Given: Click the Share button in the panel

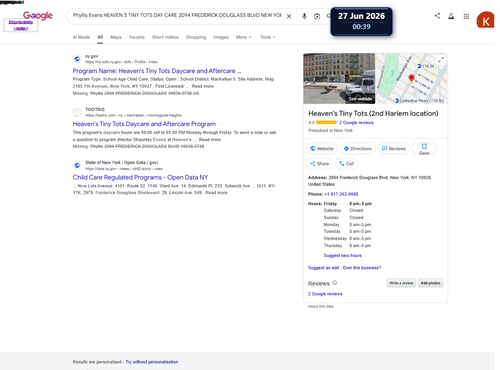Looking at the screenshot, I should 320,164.
